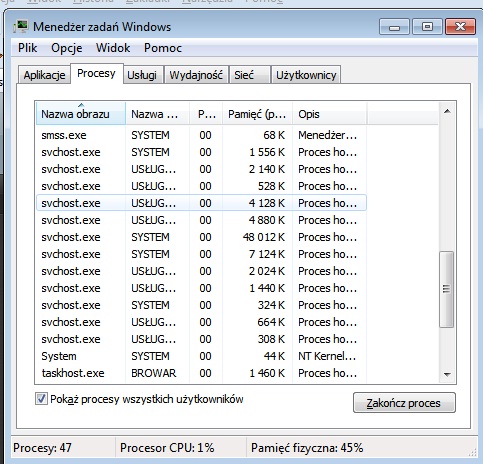Select svchost.exe using 528 K memory

(201, 186)
